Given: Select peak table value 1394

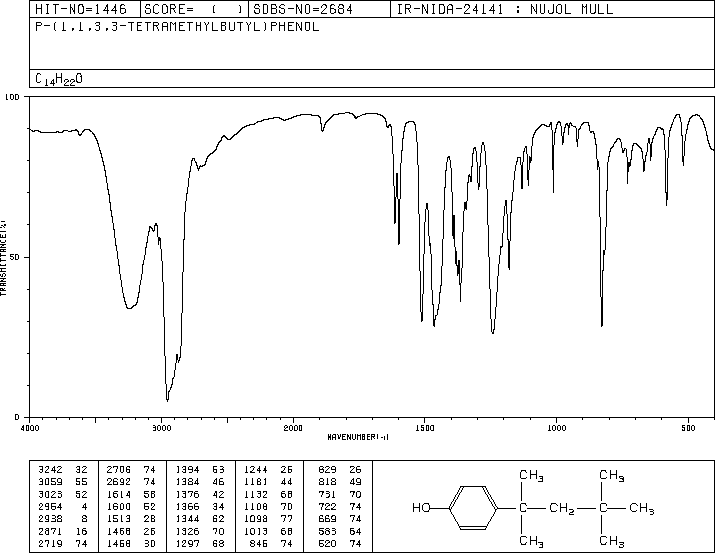Looking at the screenshot, I should click(x=187, y=470).
